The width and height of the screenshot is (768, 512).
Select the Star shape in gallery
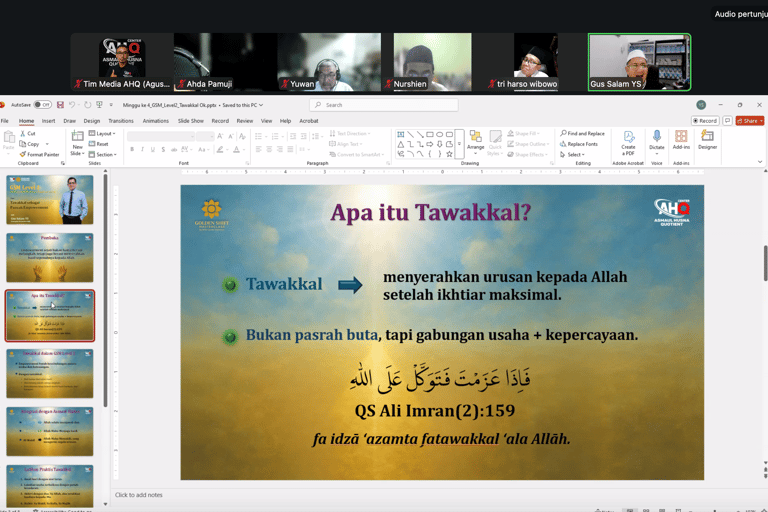pos(449,154)
